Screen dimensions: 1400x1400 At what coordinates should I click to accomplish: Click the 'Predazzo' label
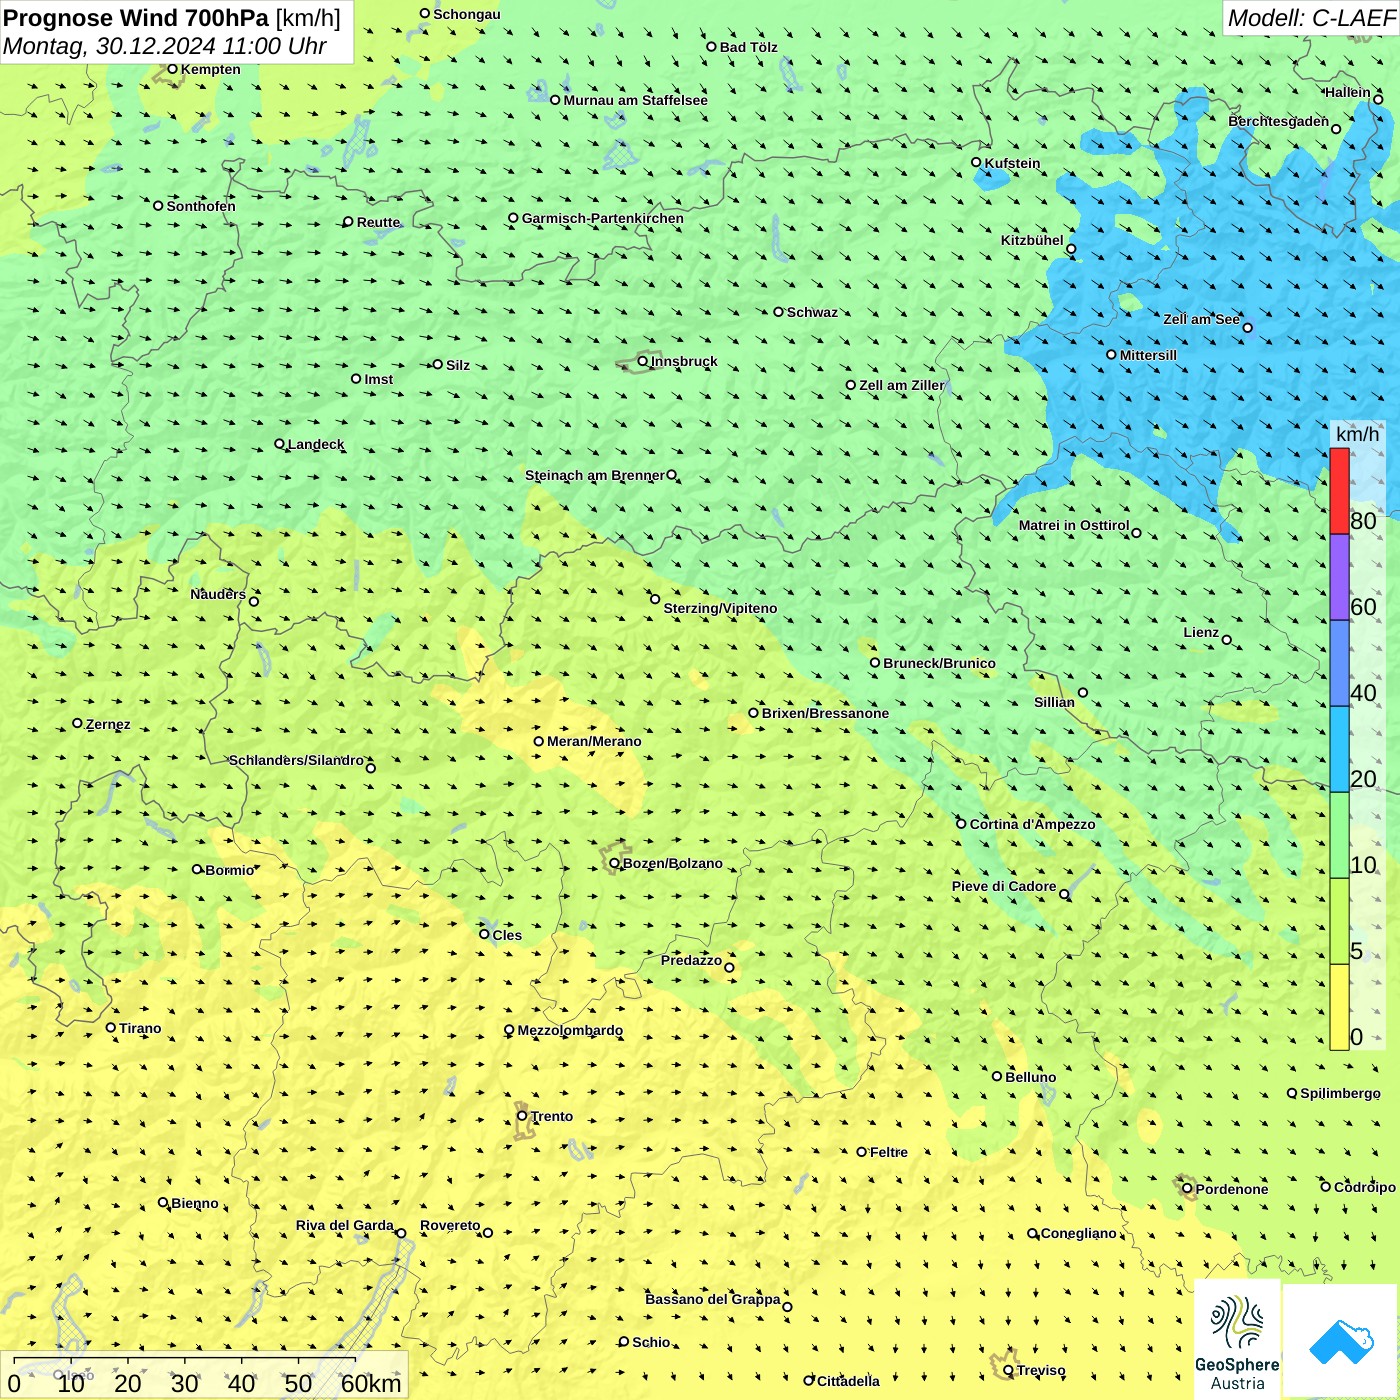tap(691, 960)
